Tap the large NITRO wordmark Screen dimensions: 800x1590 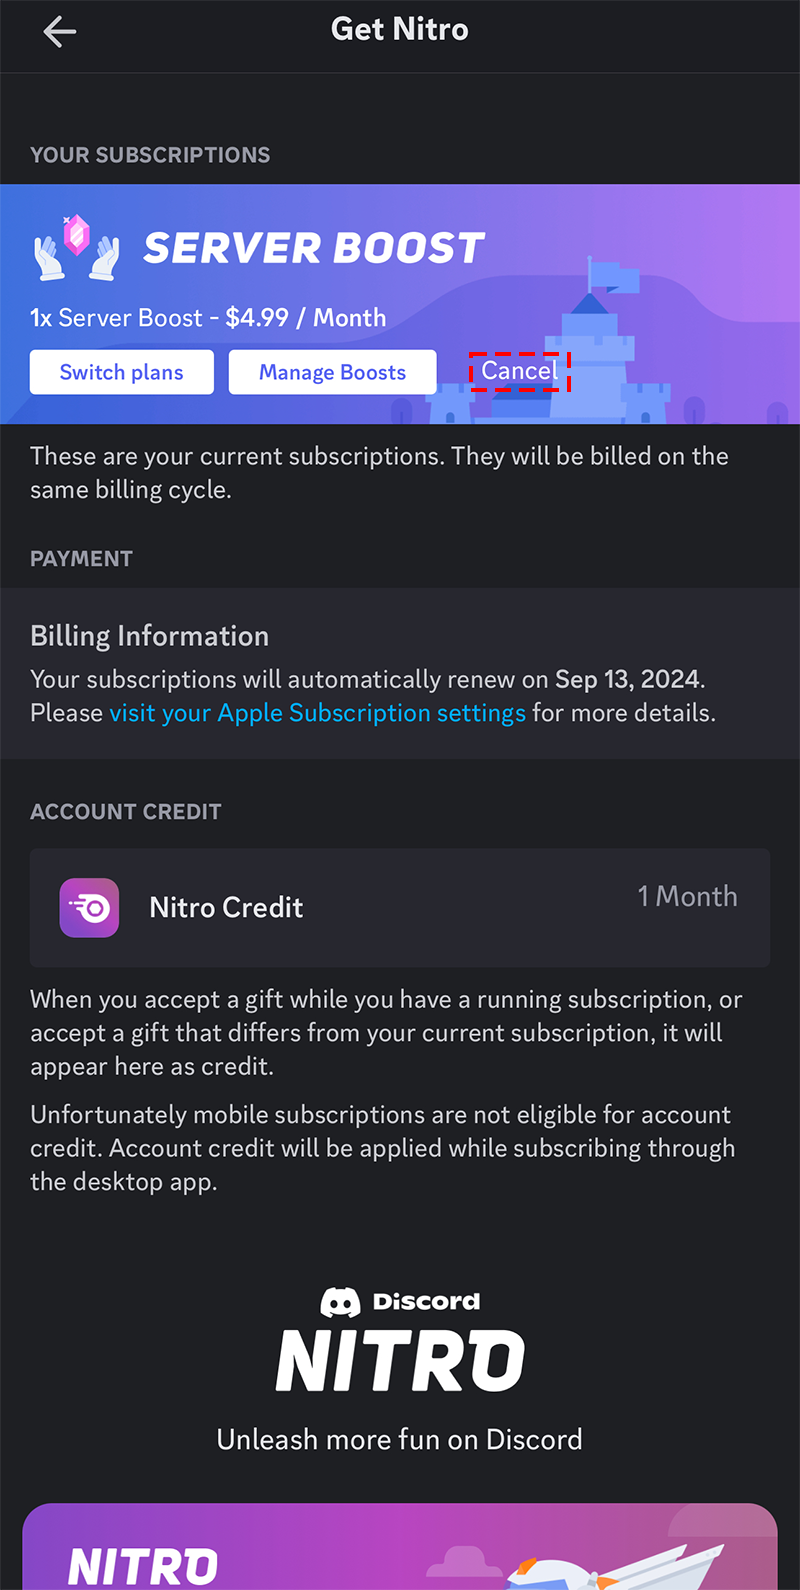tap(400, 1361)
